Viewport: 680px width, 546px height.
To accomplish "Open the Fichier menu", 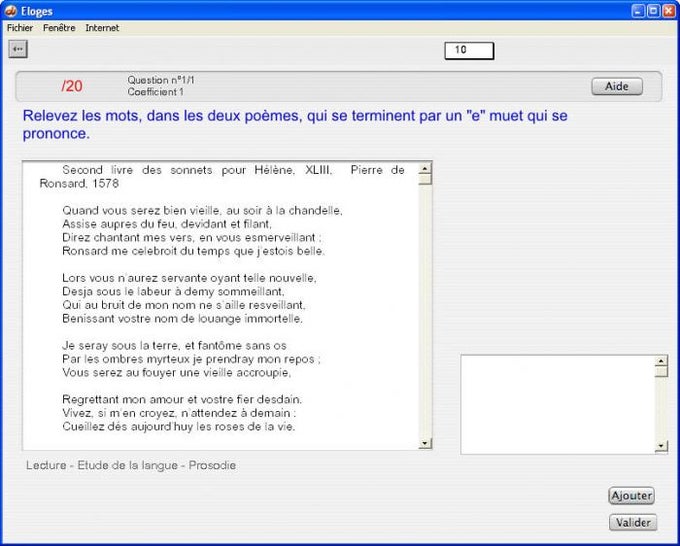I will click(20, 28).
